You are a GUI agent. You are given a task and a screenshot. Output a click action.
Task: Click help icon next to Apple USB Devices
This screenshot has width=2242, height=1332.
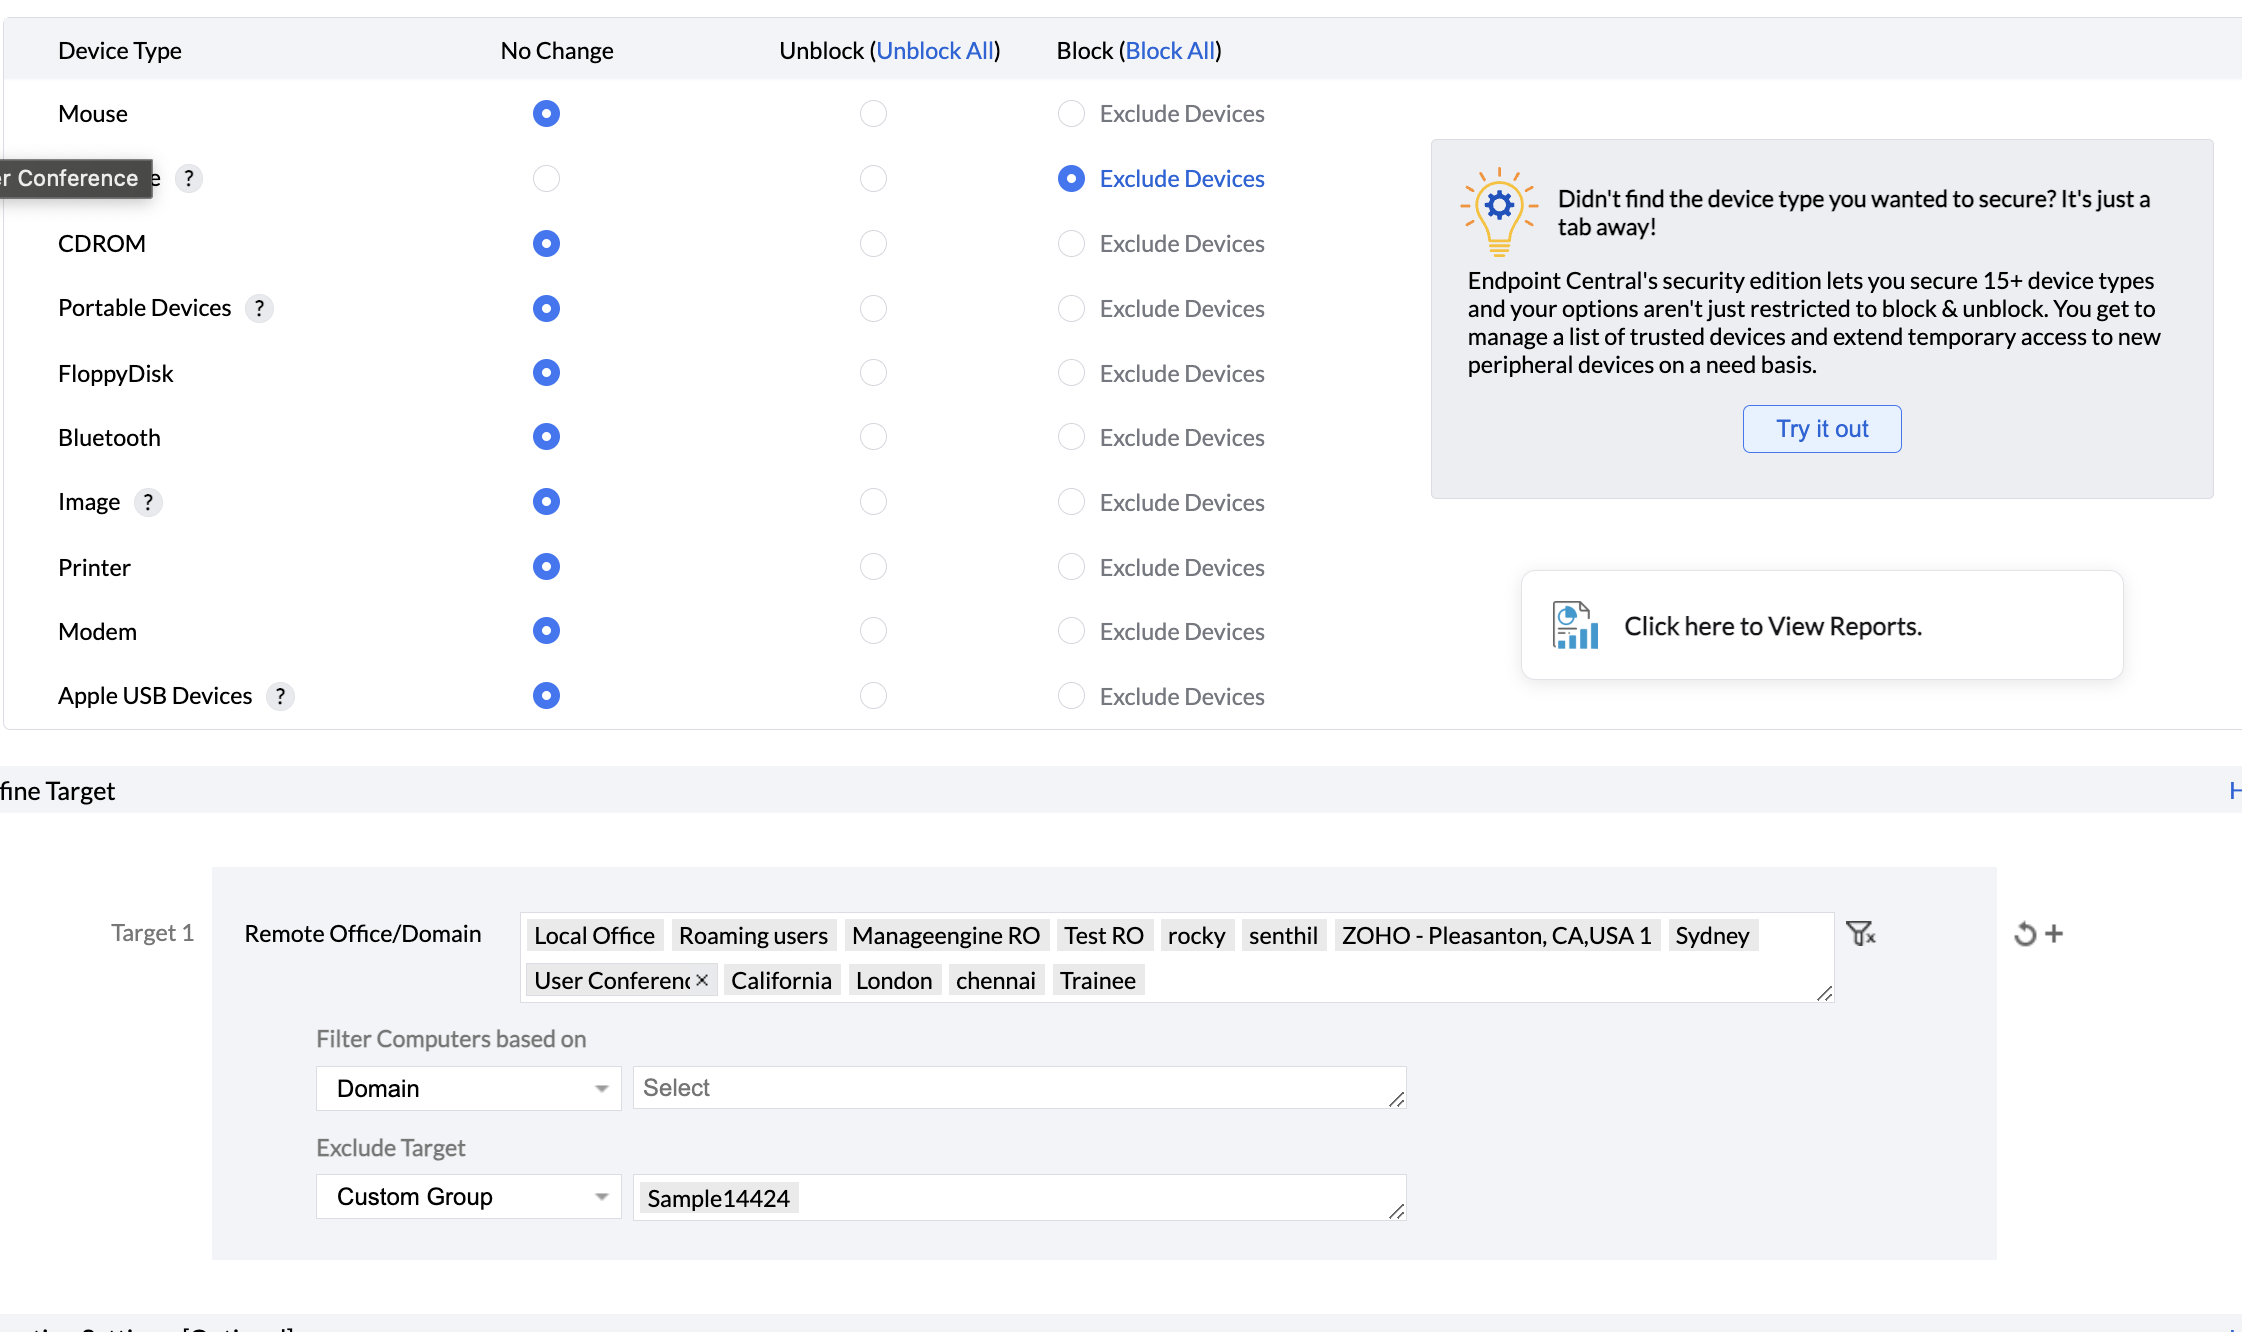click(280, 696)
